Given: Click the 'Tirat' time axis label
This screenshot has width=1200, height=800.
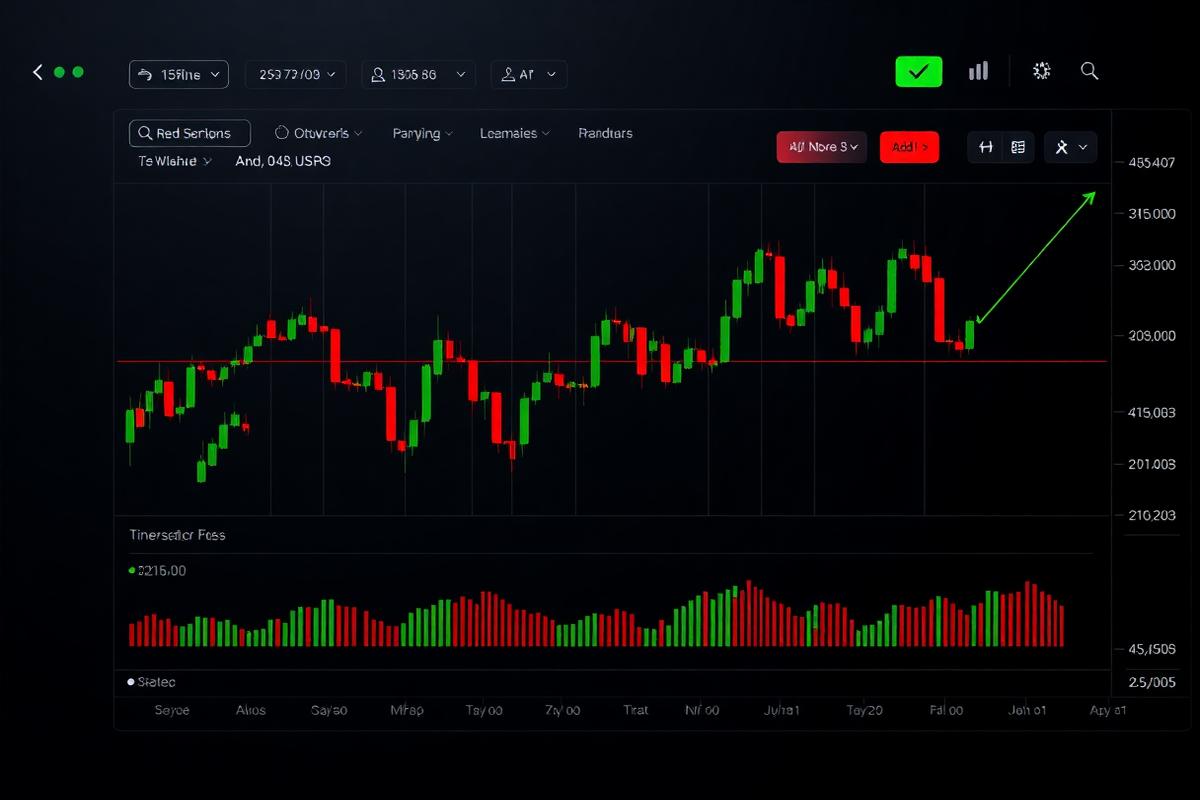Looking at the screenshot, I should (636, 710).
